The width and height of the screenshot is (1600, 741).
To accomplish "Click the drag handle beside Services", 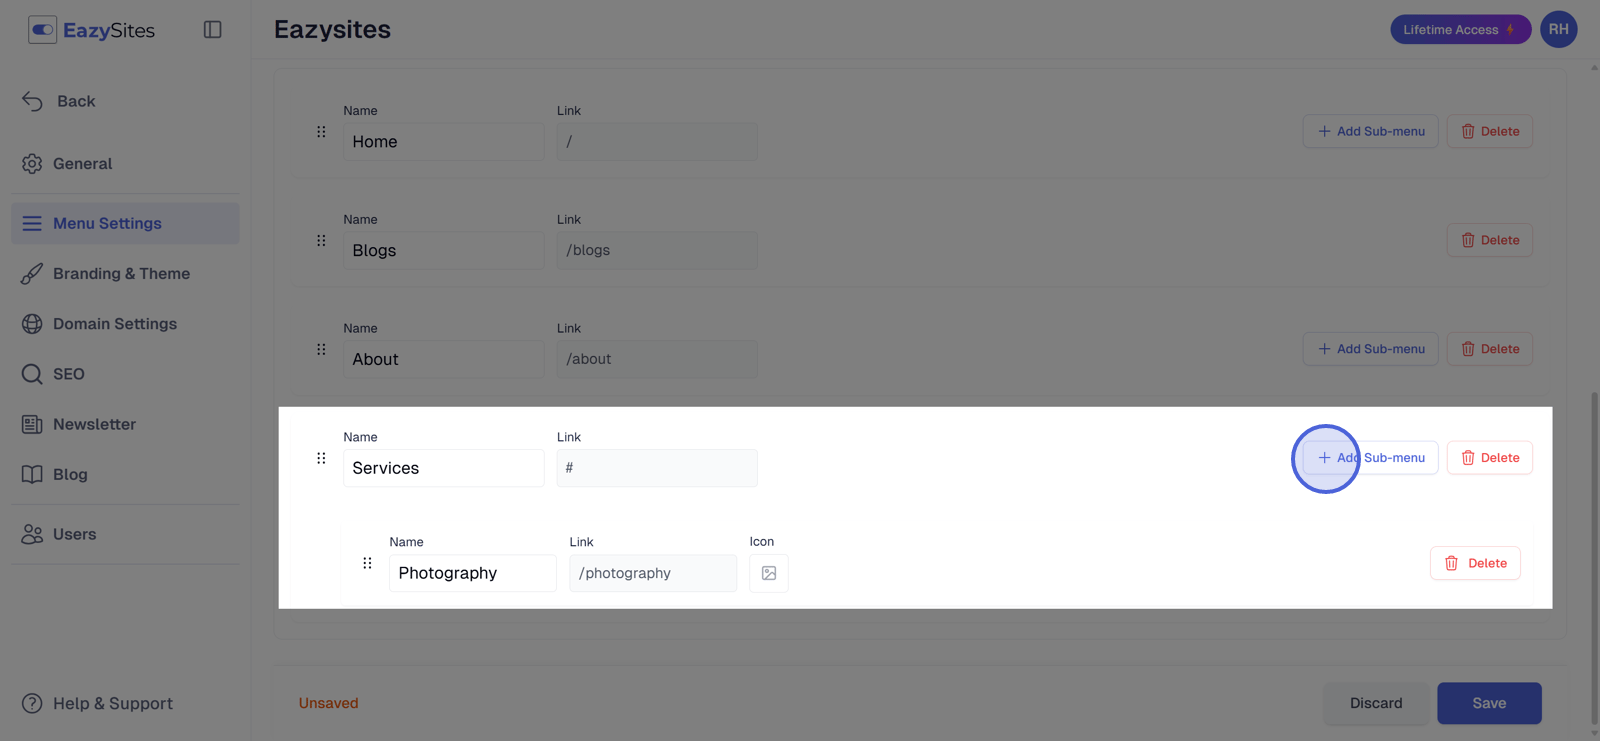I will point(321,458).
